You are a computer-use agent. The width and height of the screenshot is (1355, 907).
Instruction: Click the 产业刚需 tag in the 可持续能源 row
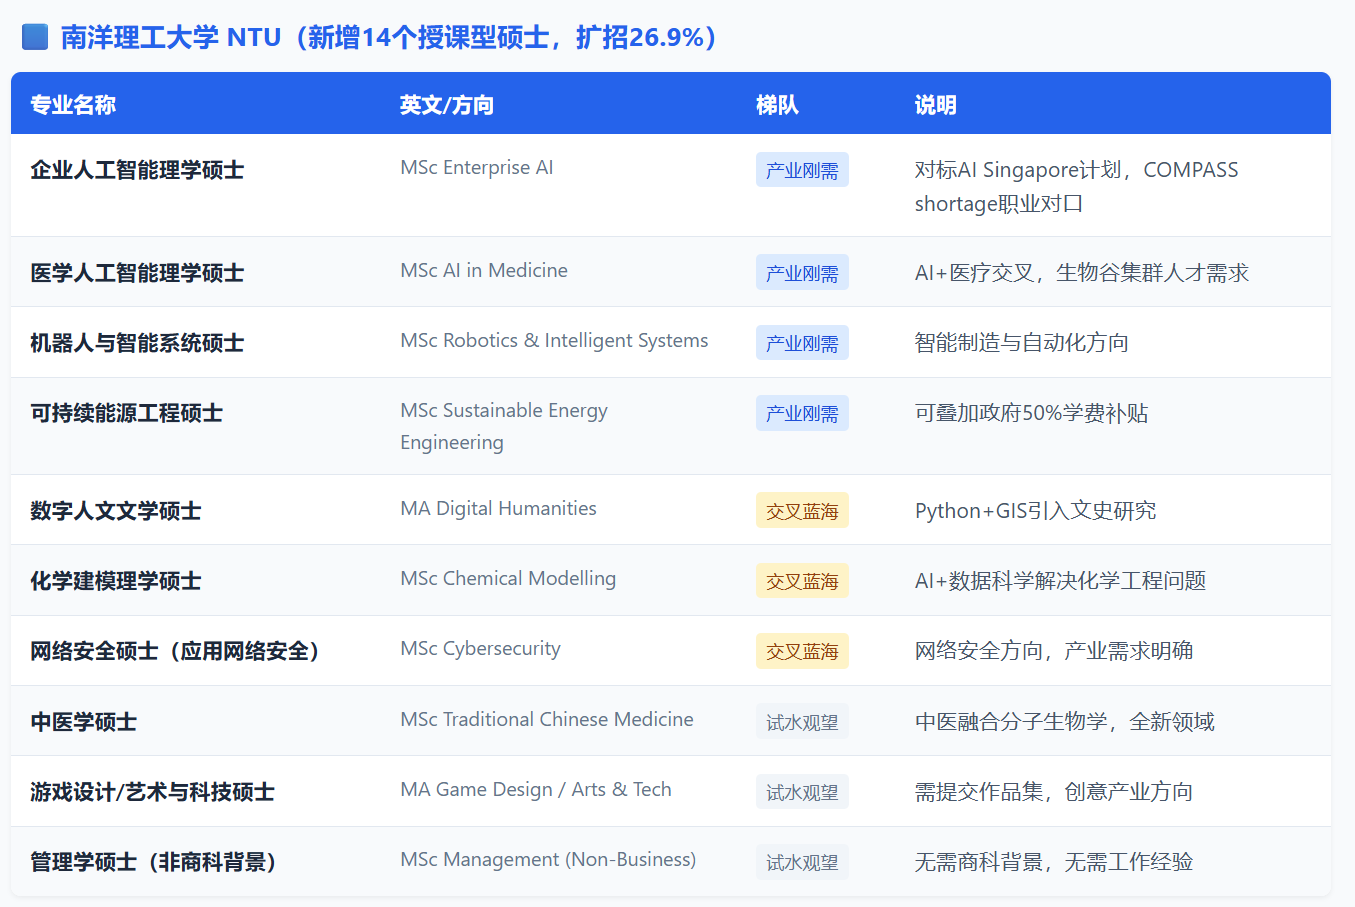point(802,413)
